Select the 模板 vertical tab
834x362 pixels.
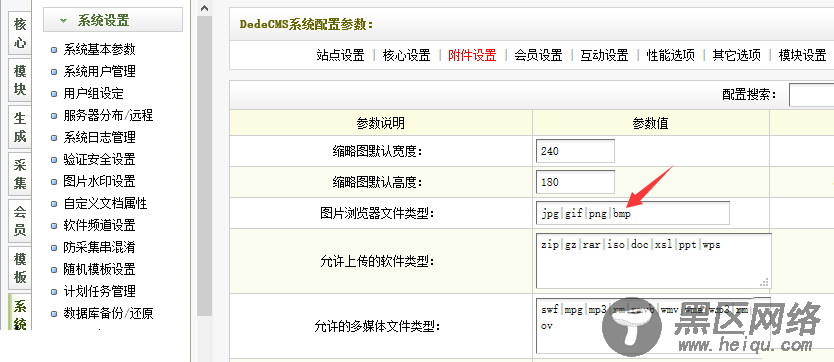click(x=20, y=267)
